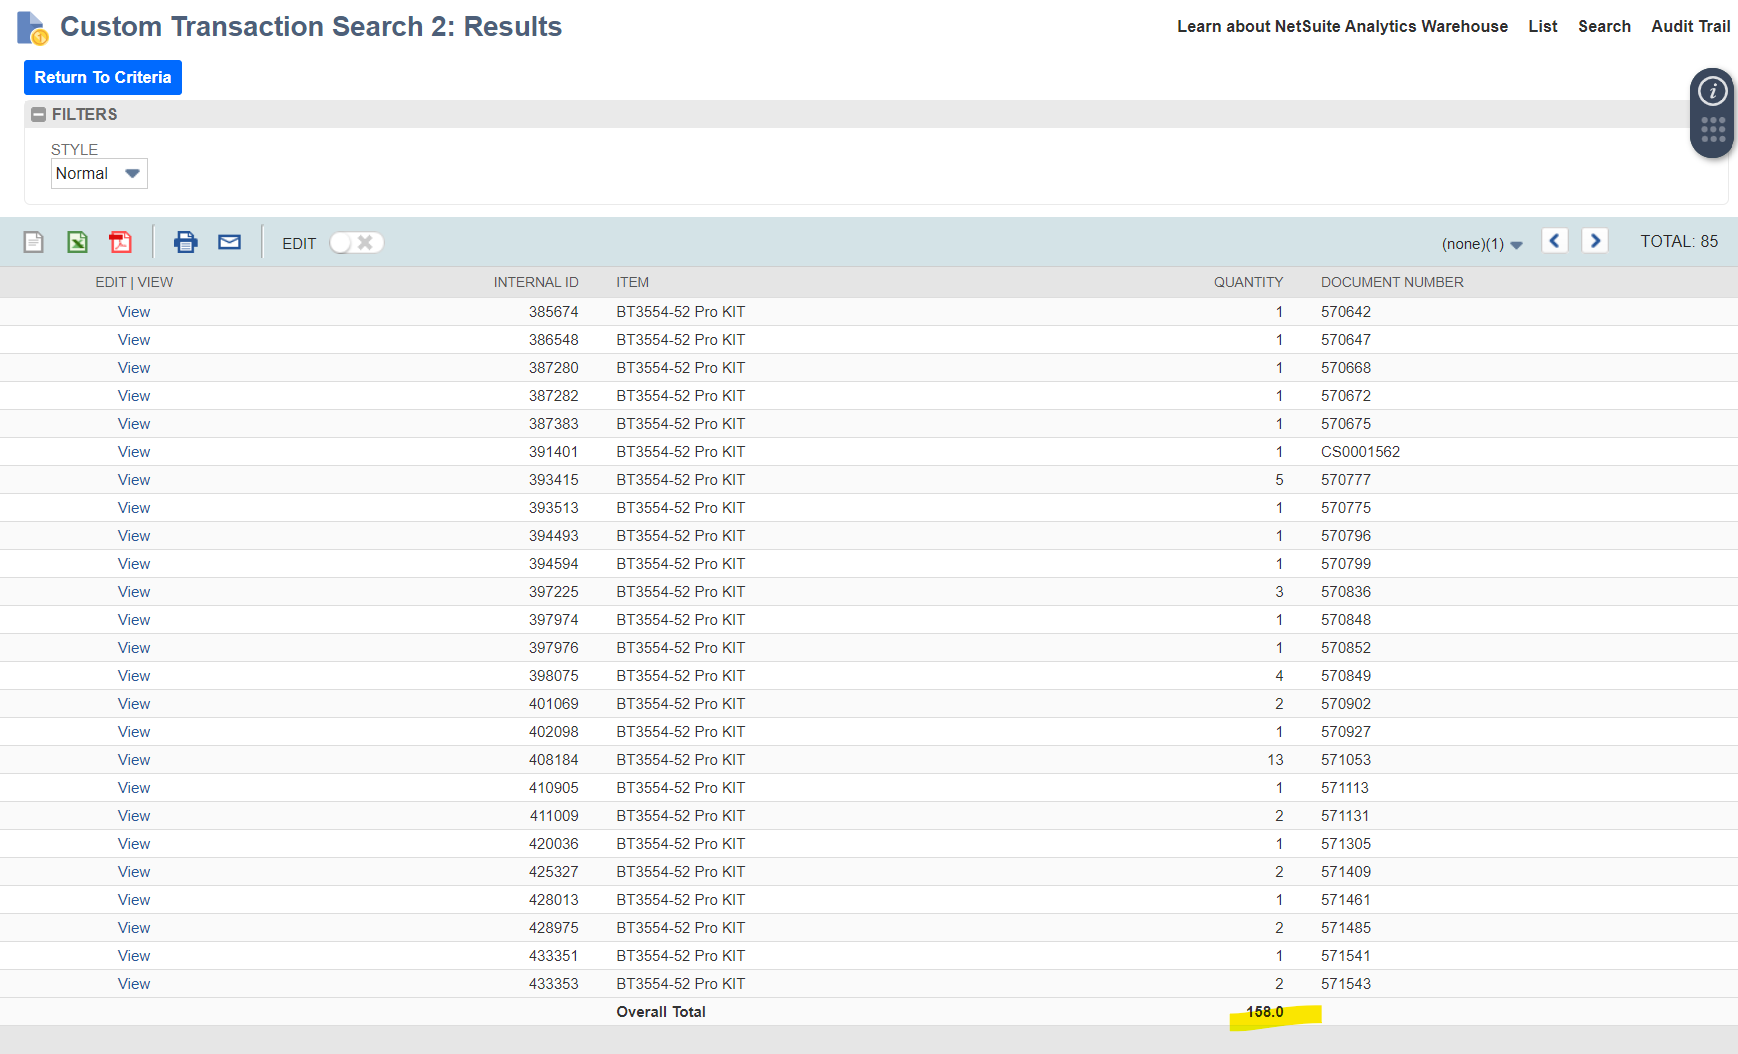The height and width of the screenshot is (1054, 1738).
Task: Select document number 570777 cell
Action: [1346, 480]
